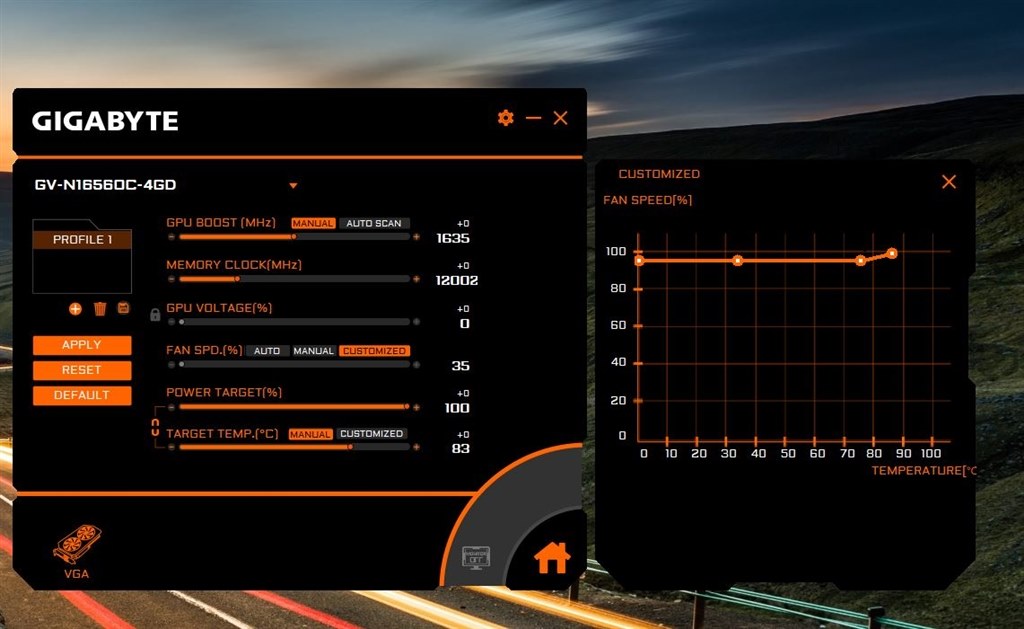Click the Memory Clock value 12002
Image resolution: width=1024 pixels, height=629 pixels.
pyautogui.click(x=456, y=281)
